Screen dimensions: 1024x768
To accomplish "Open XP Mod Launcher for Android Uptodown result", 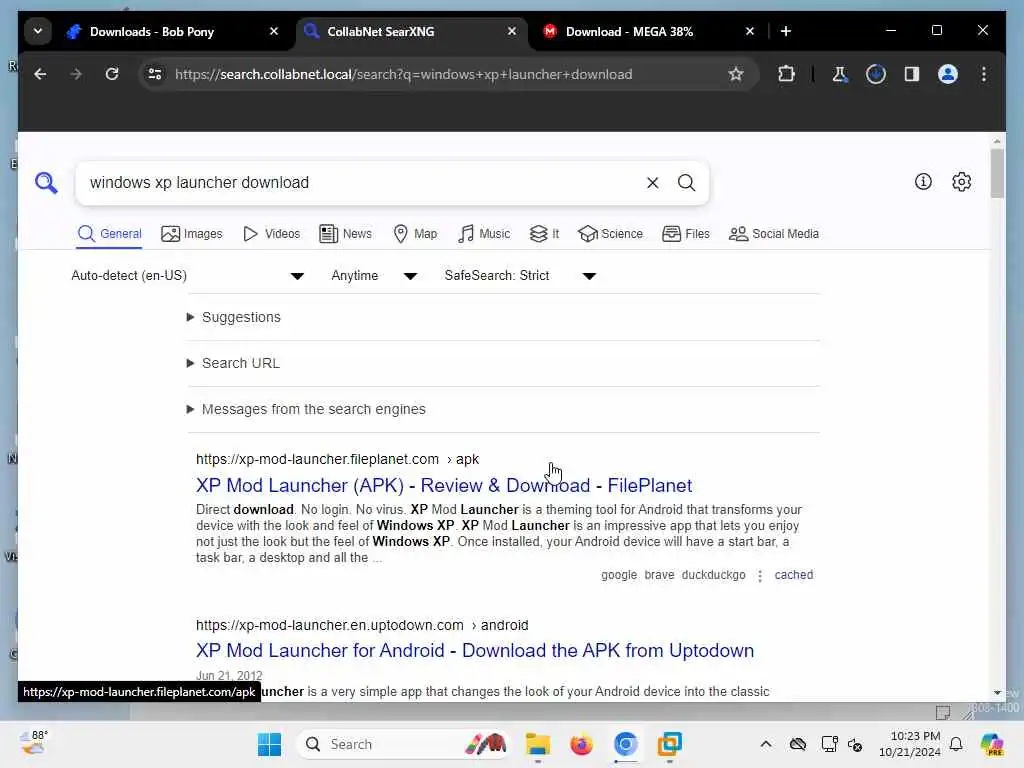I will pos(475,650).
